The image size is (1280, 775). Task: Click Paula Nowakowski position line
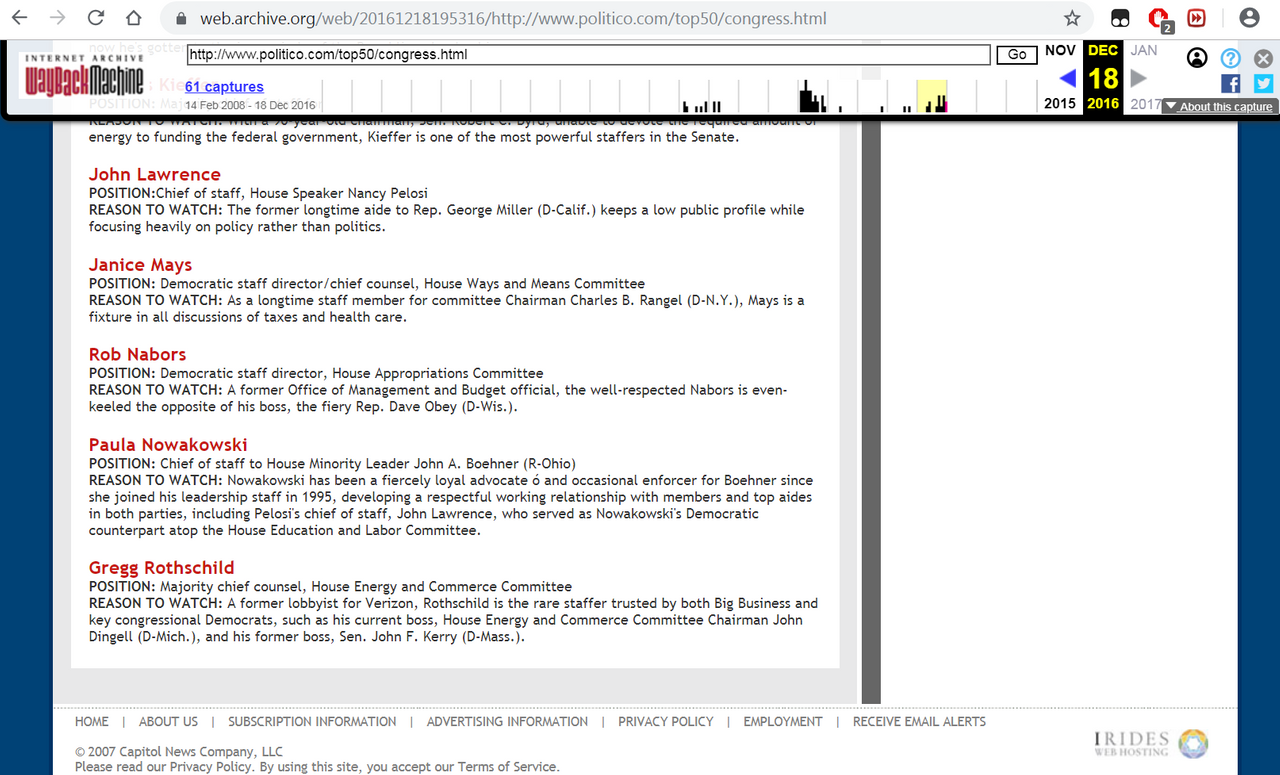[x=332, y=463]
